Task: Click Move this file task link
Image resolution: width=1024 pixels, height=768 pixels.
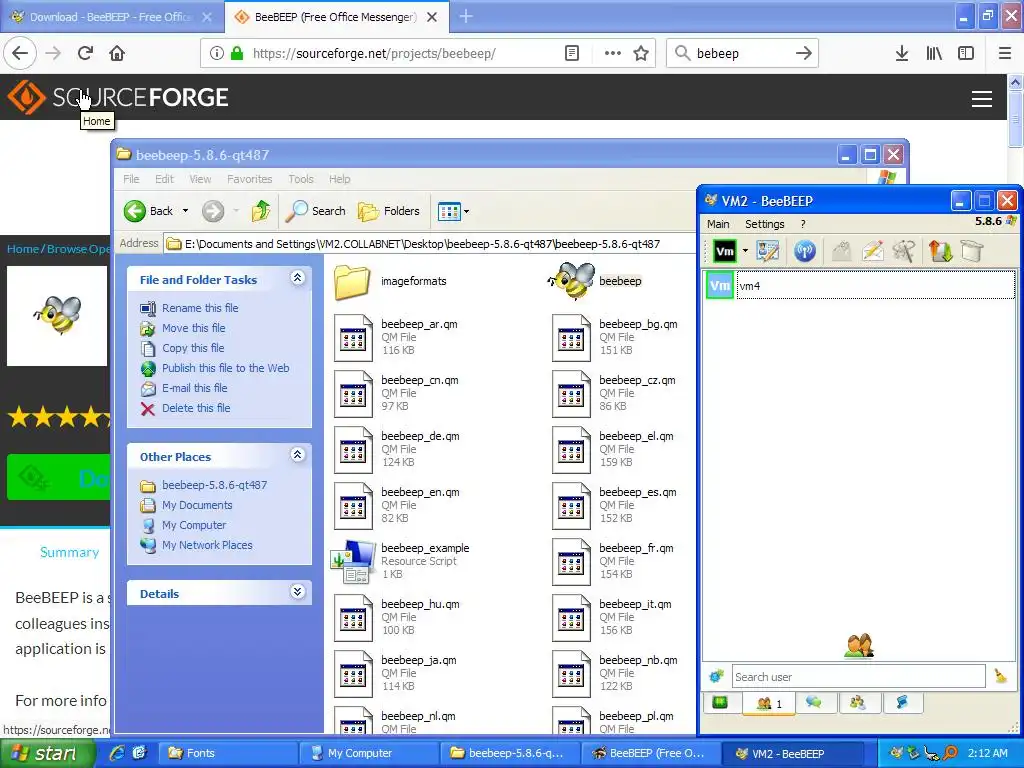Action: coord(193,328)
